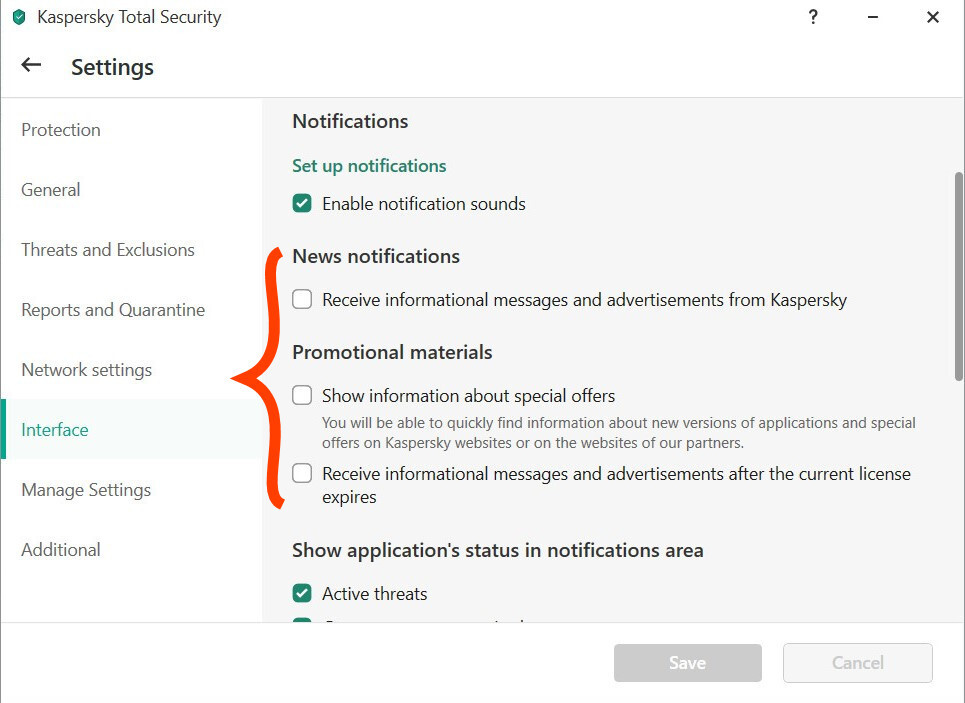The width and height of the screenshot is (965, 703).
Task: Click the vertical scrollbar thumb
Action: point(958,275)
